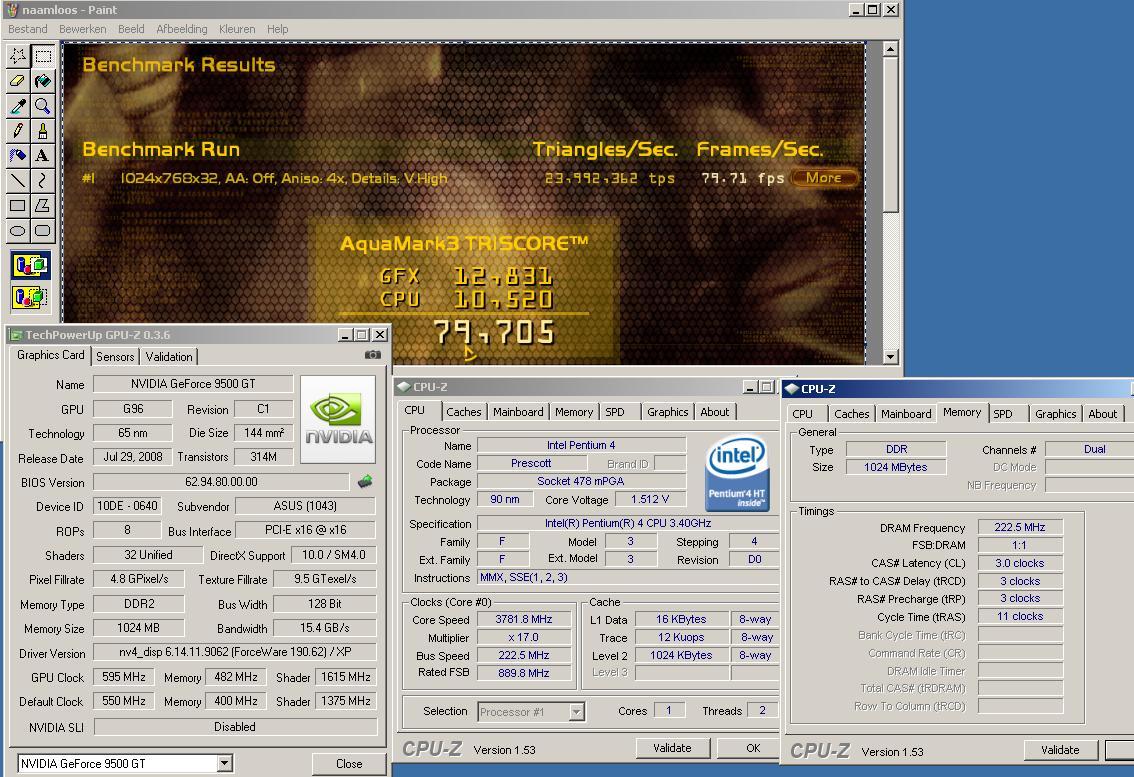Image resolution: width=1134 pixels, height=777 pixels.
Task: Select the Line tool in Paint
Action: [x=18, y=181]
